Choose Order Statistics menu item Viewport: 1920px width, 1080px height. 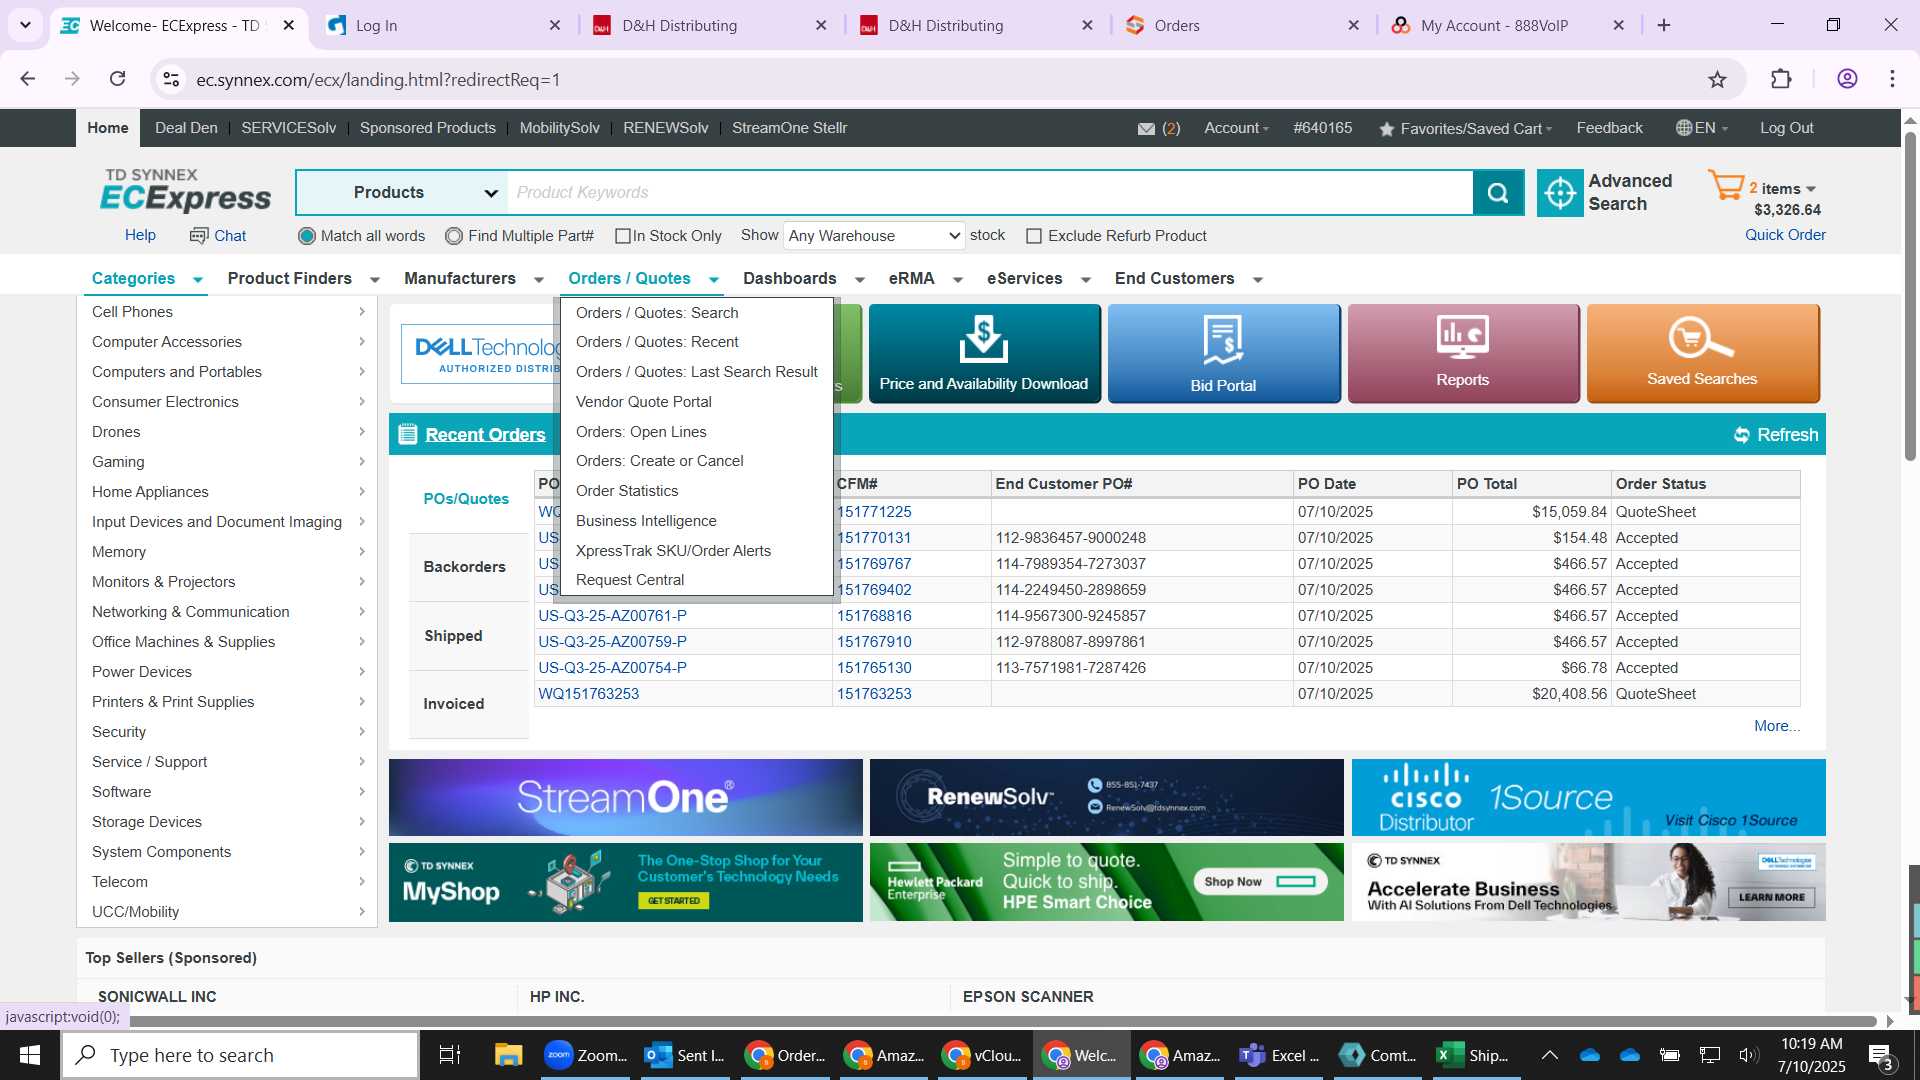(627, 491)
